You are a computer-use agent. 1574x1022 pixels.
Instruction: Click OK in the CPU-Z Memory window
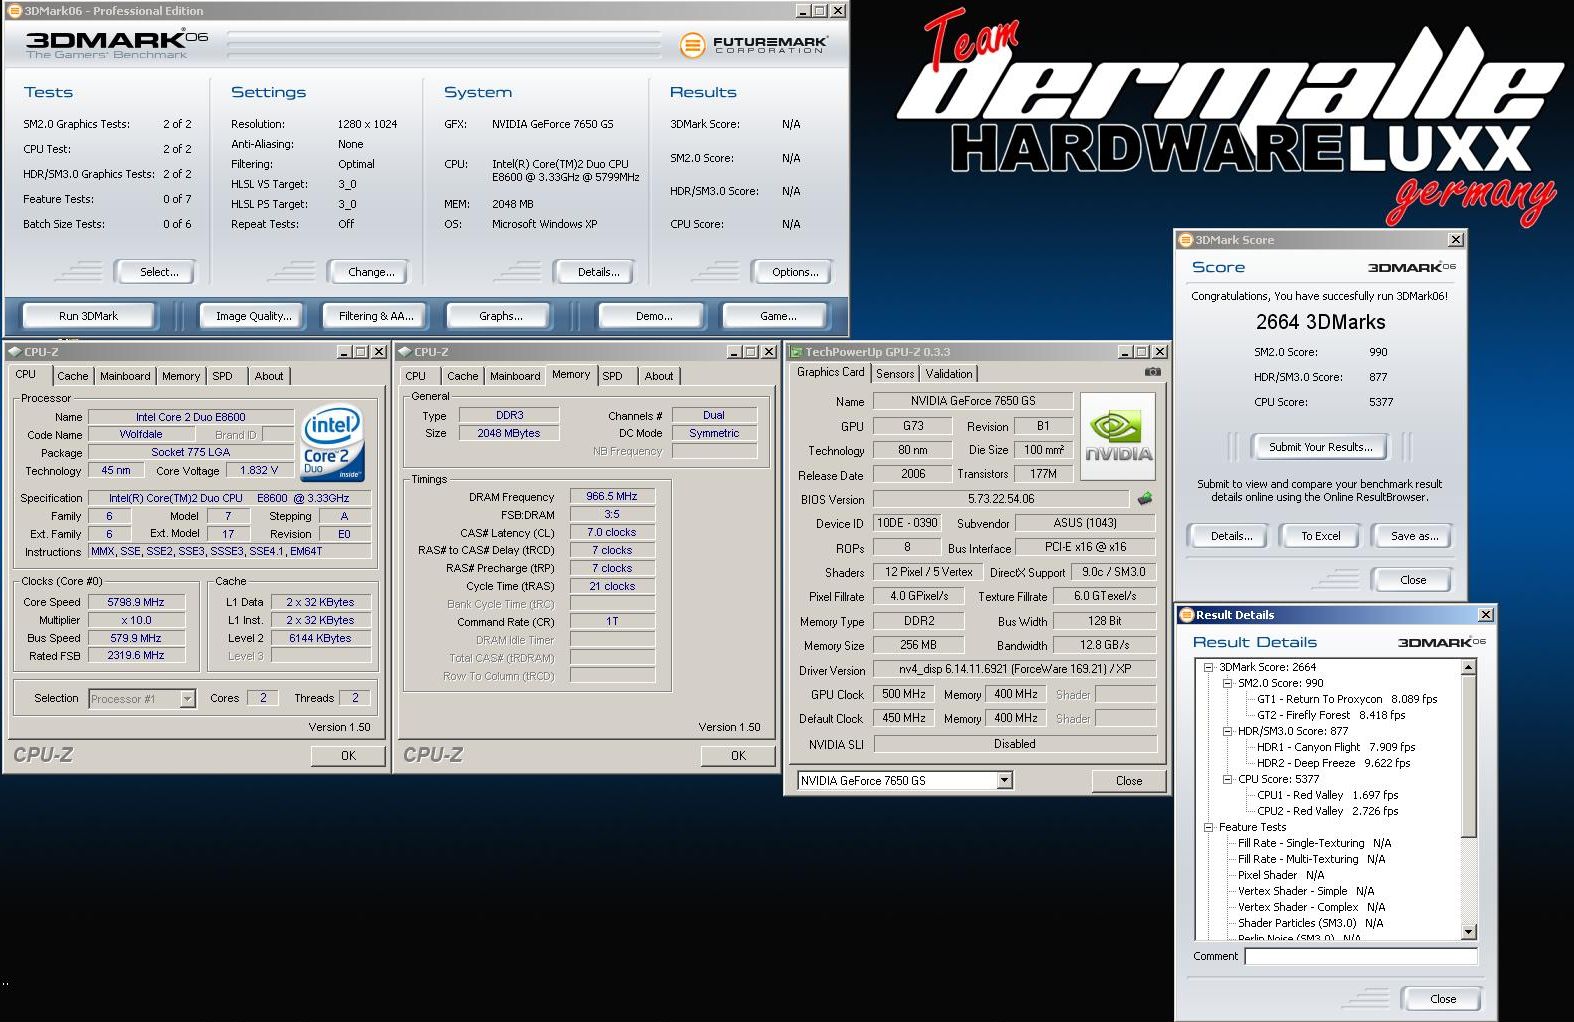tap(738, 756)
